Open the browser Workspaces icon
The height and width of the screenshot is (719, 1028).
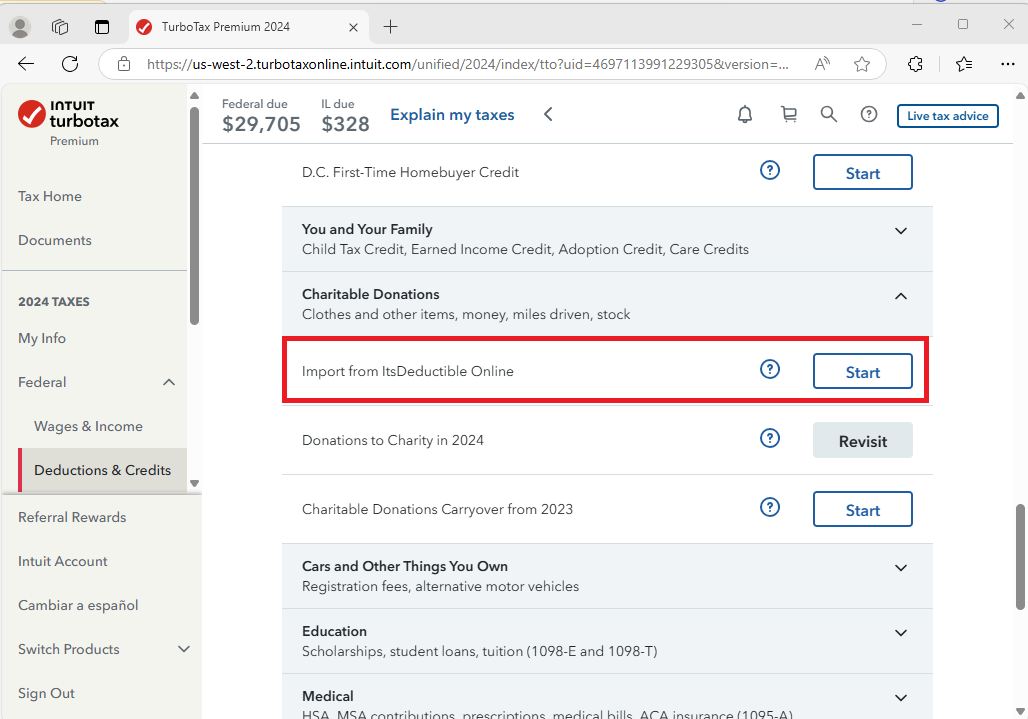point(60,27)
